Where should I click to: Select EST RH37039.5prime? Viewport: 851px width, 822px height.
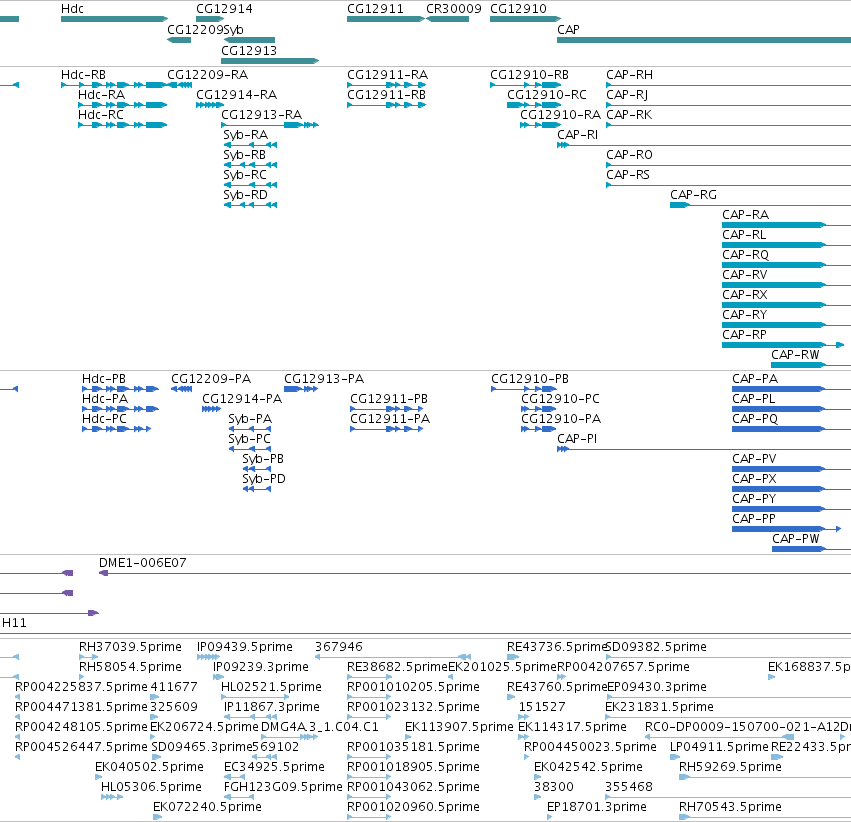click(x=88, y=657)
